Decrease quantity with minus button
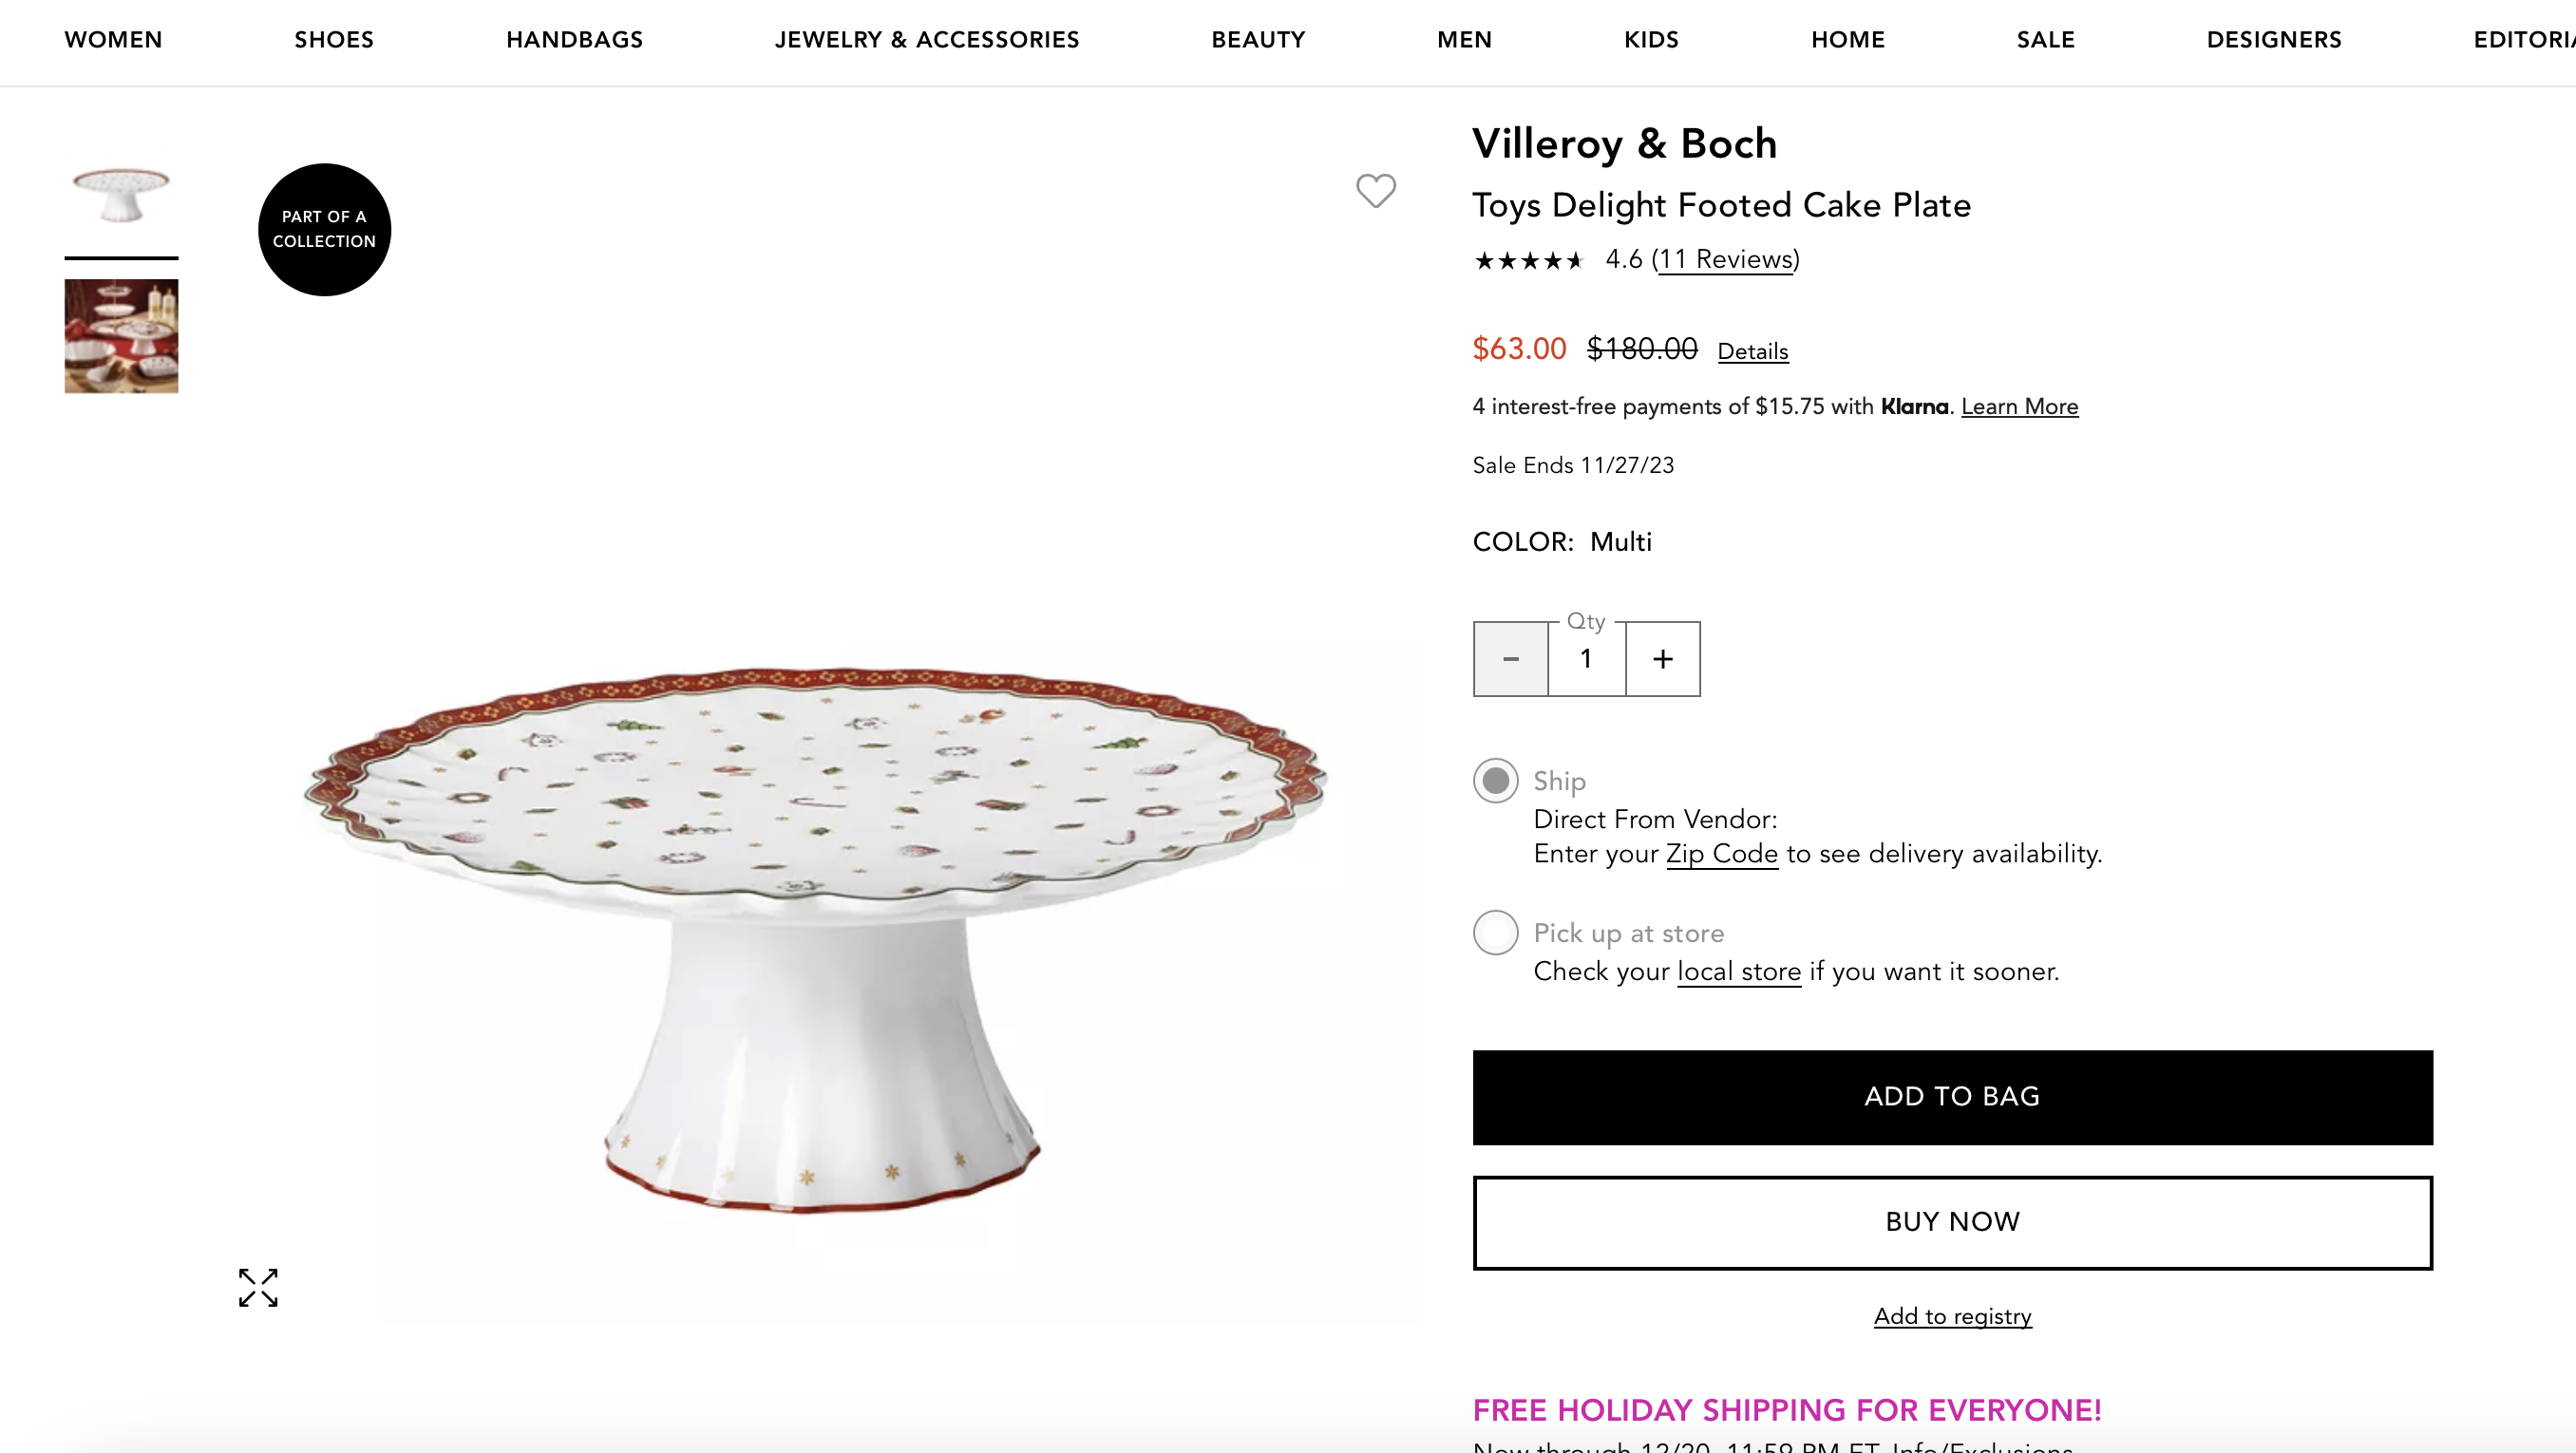2576x1453 pixels. [1510, 659]
